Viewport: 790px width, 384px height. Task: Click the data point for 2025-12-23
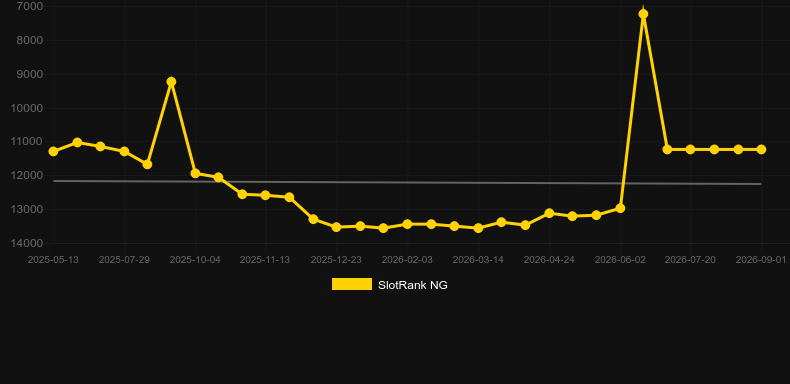tap(337, 227)
